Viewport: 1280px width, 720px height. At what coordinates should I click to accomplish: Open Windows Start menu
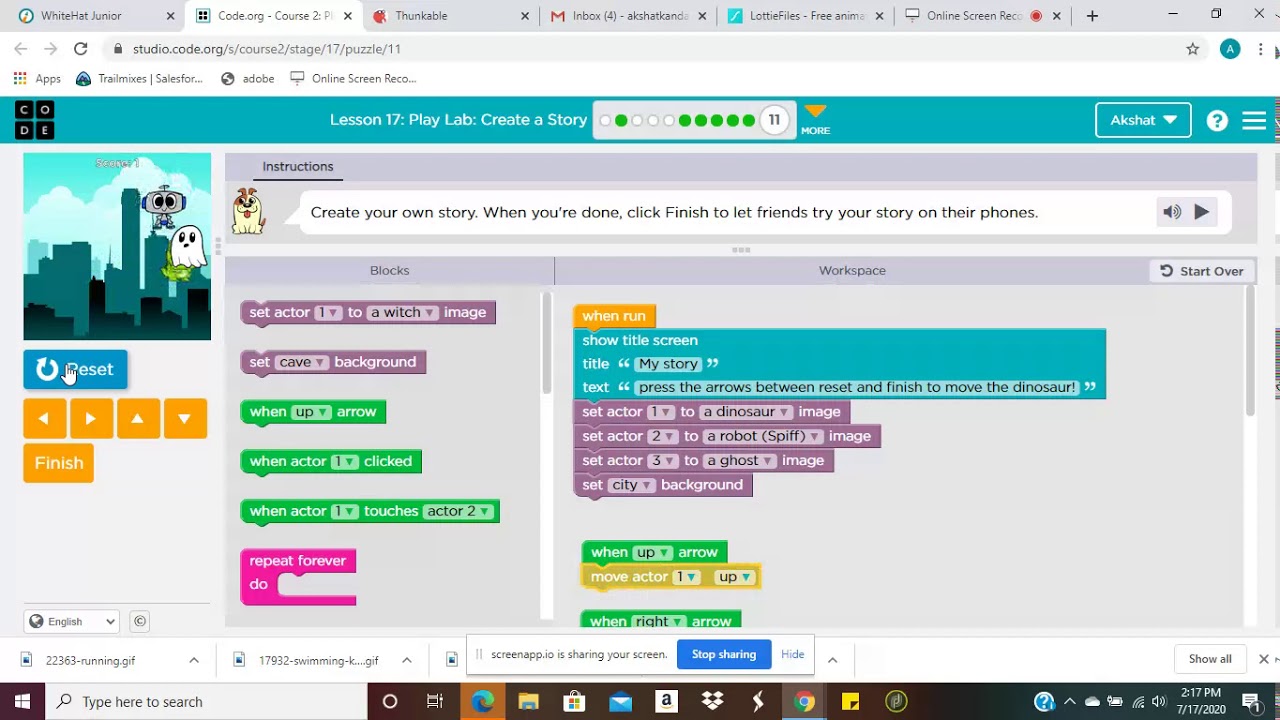point(22,702)
